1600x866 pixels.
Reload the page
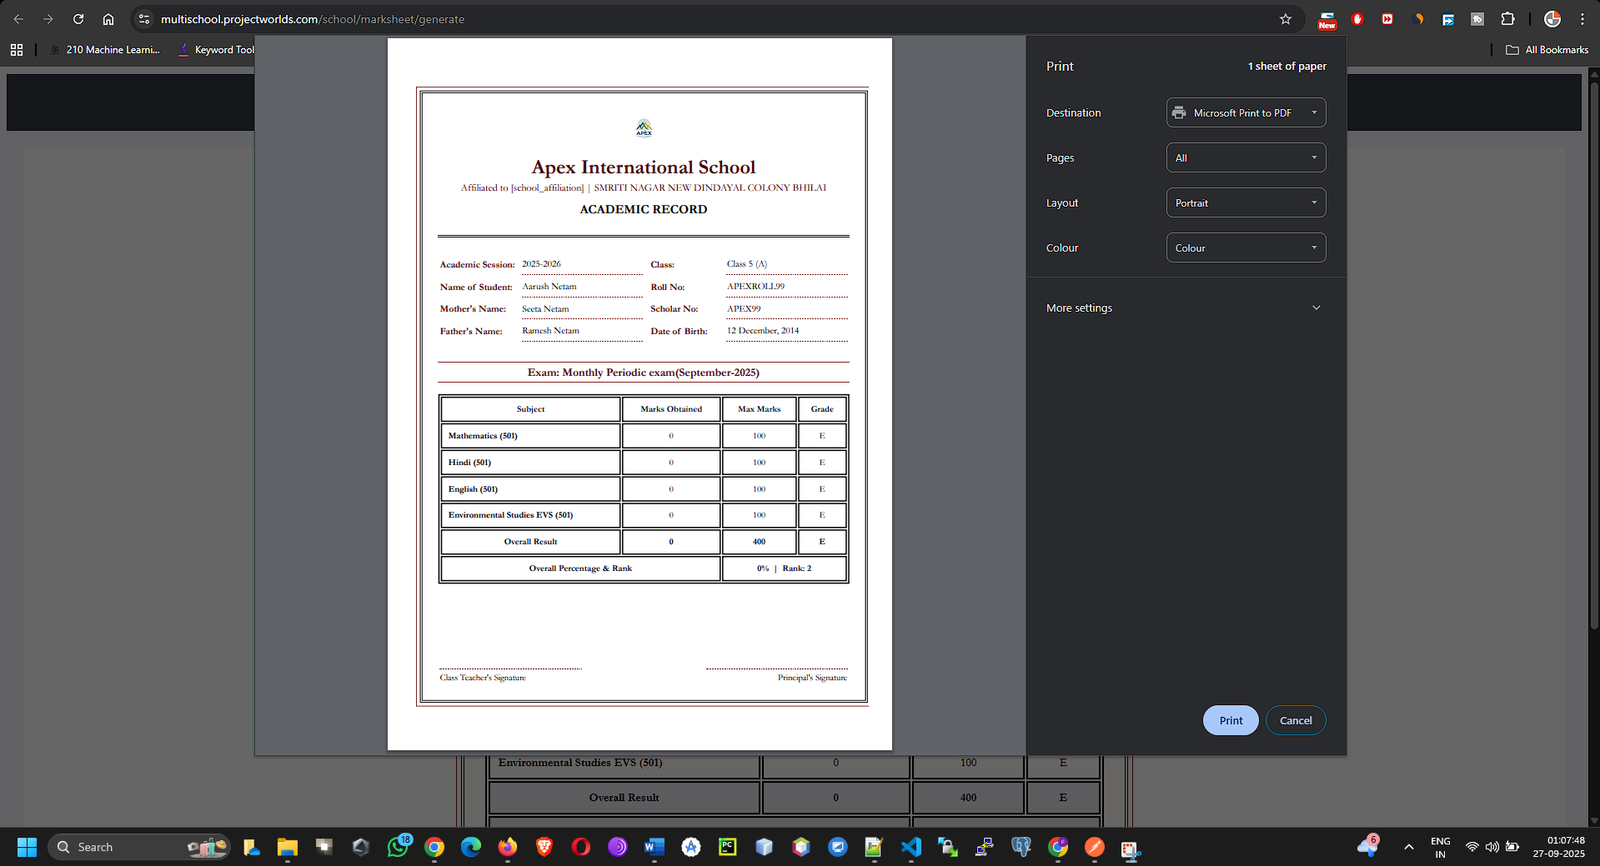(x=78, y=19)
